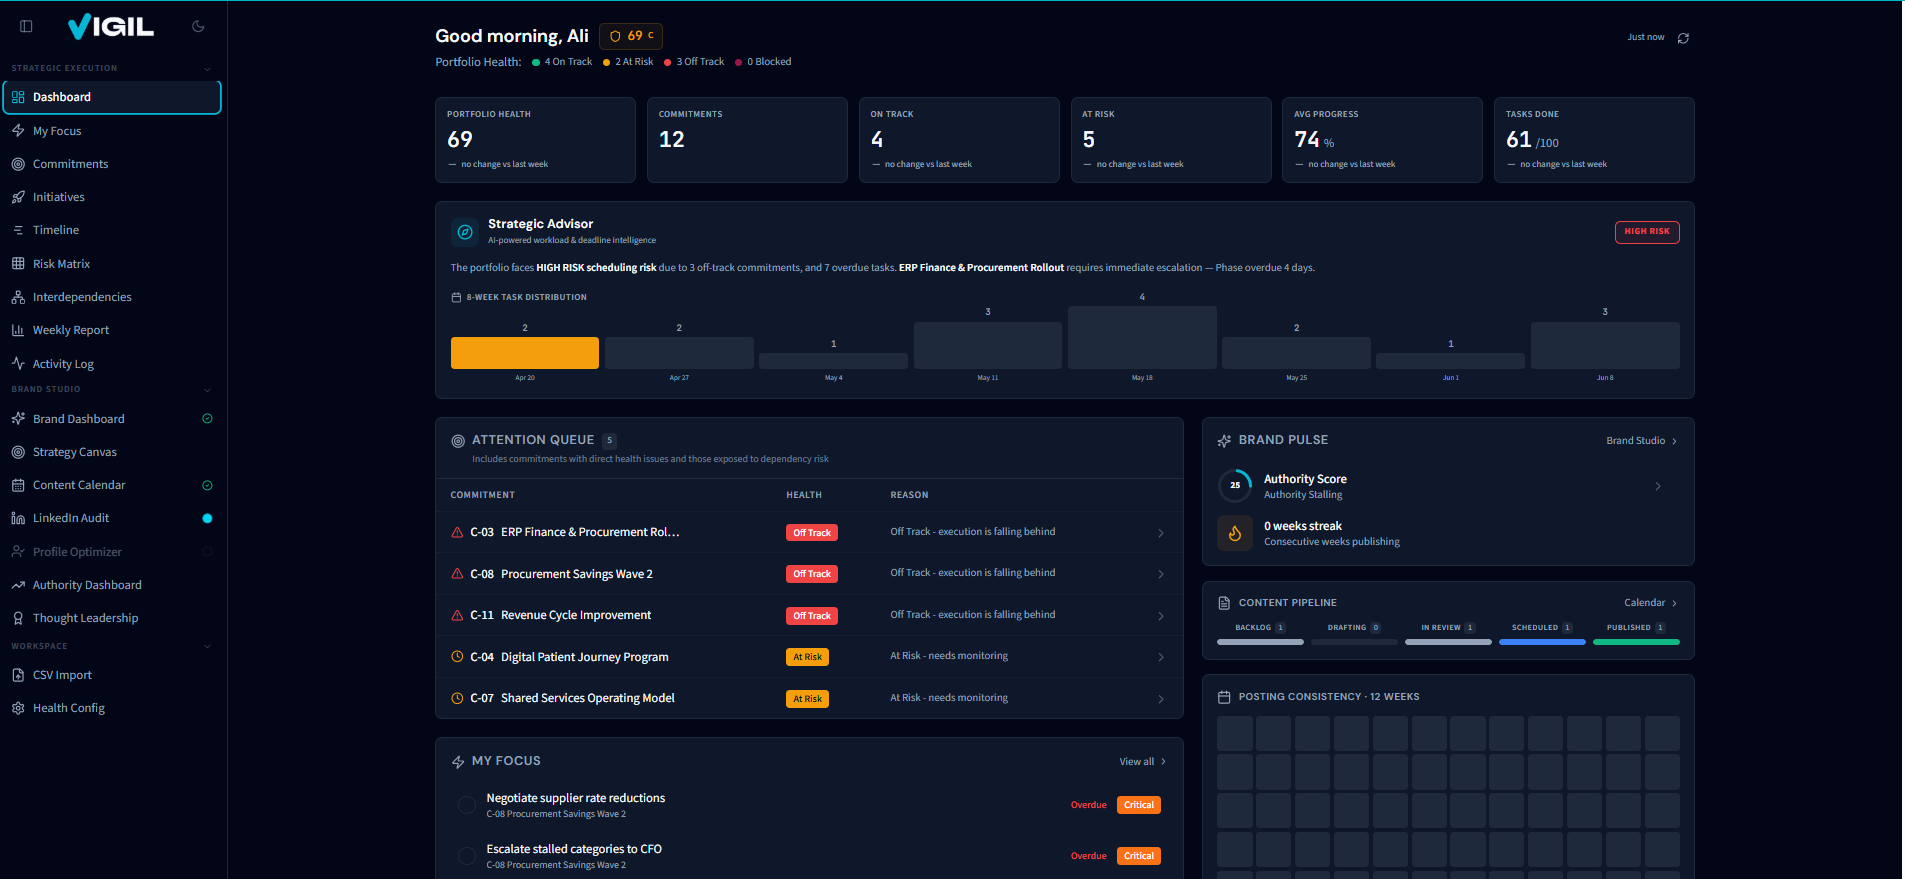Image resolution: width=1905 pixels, height=879 pixels.
Task: Click the Interdependencies network icon
Action: point(18,297)
